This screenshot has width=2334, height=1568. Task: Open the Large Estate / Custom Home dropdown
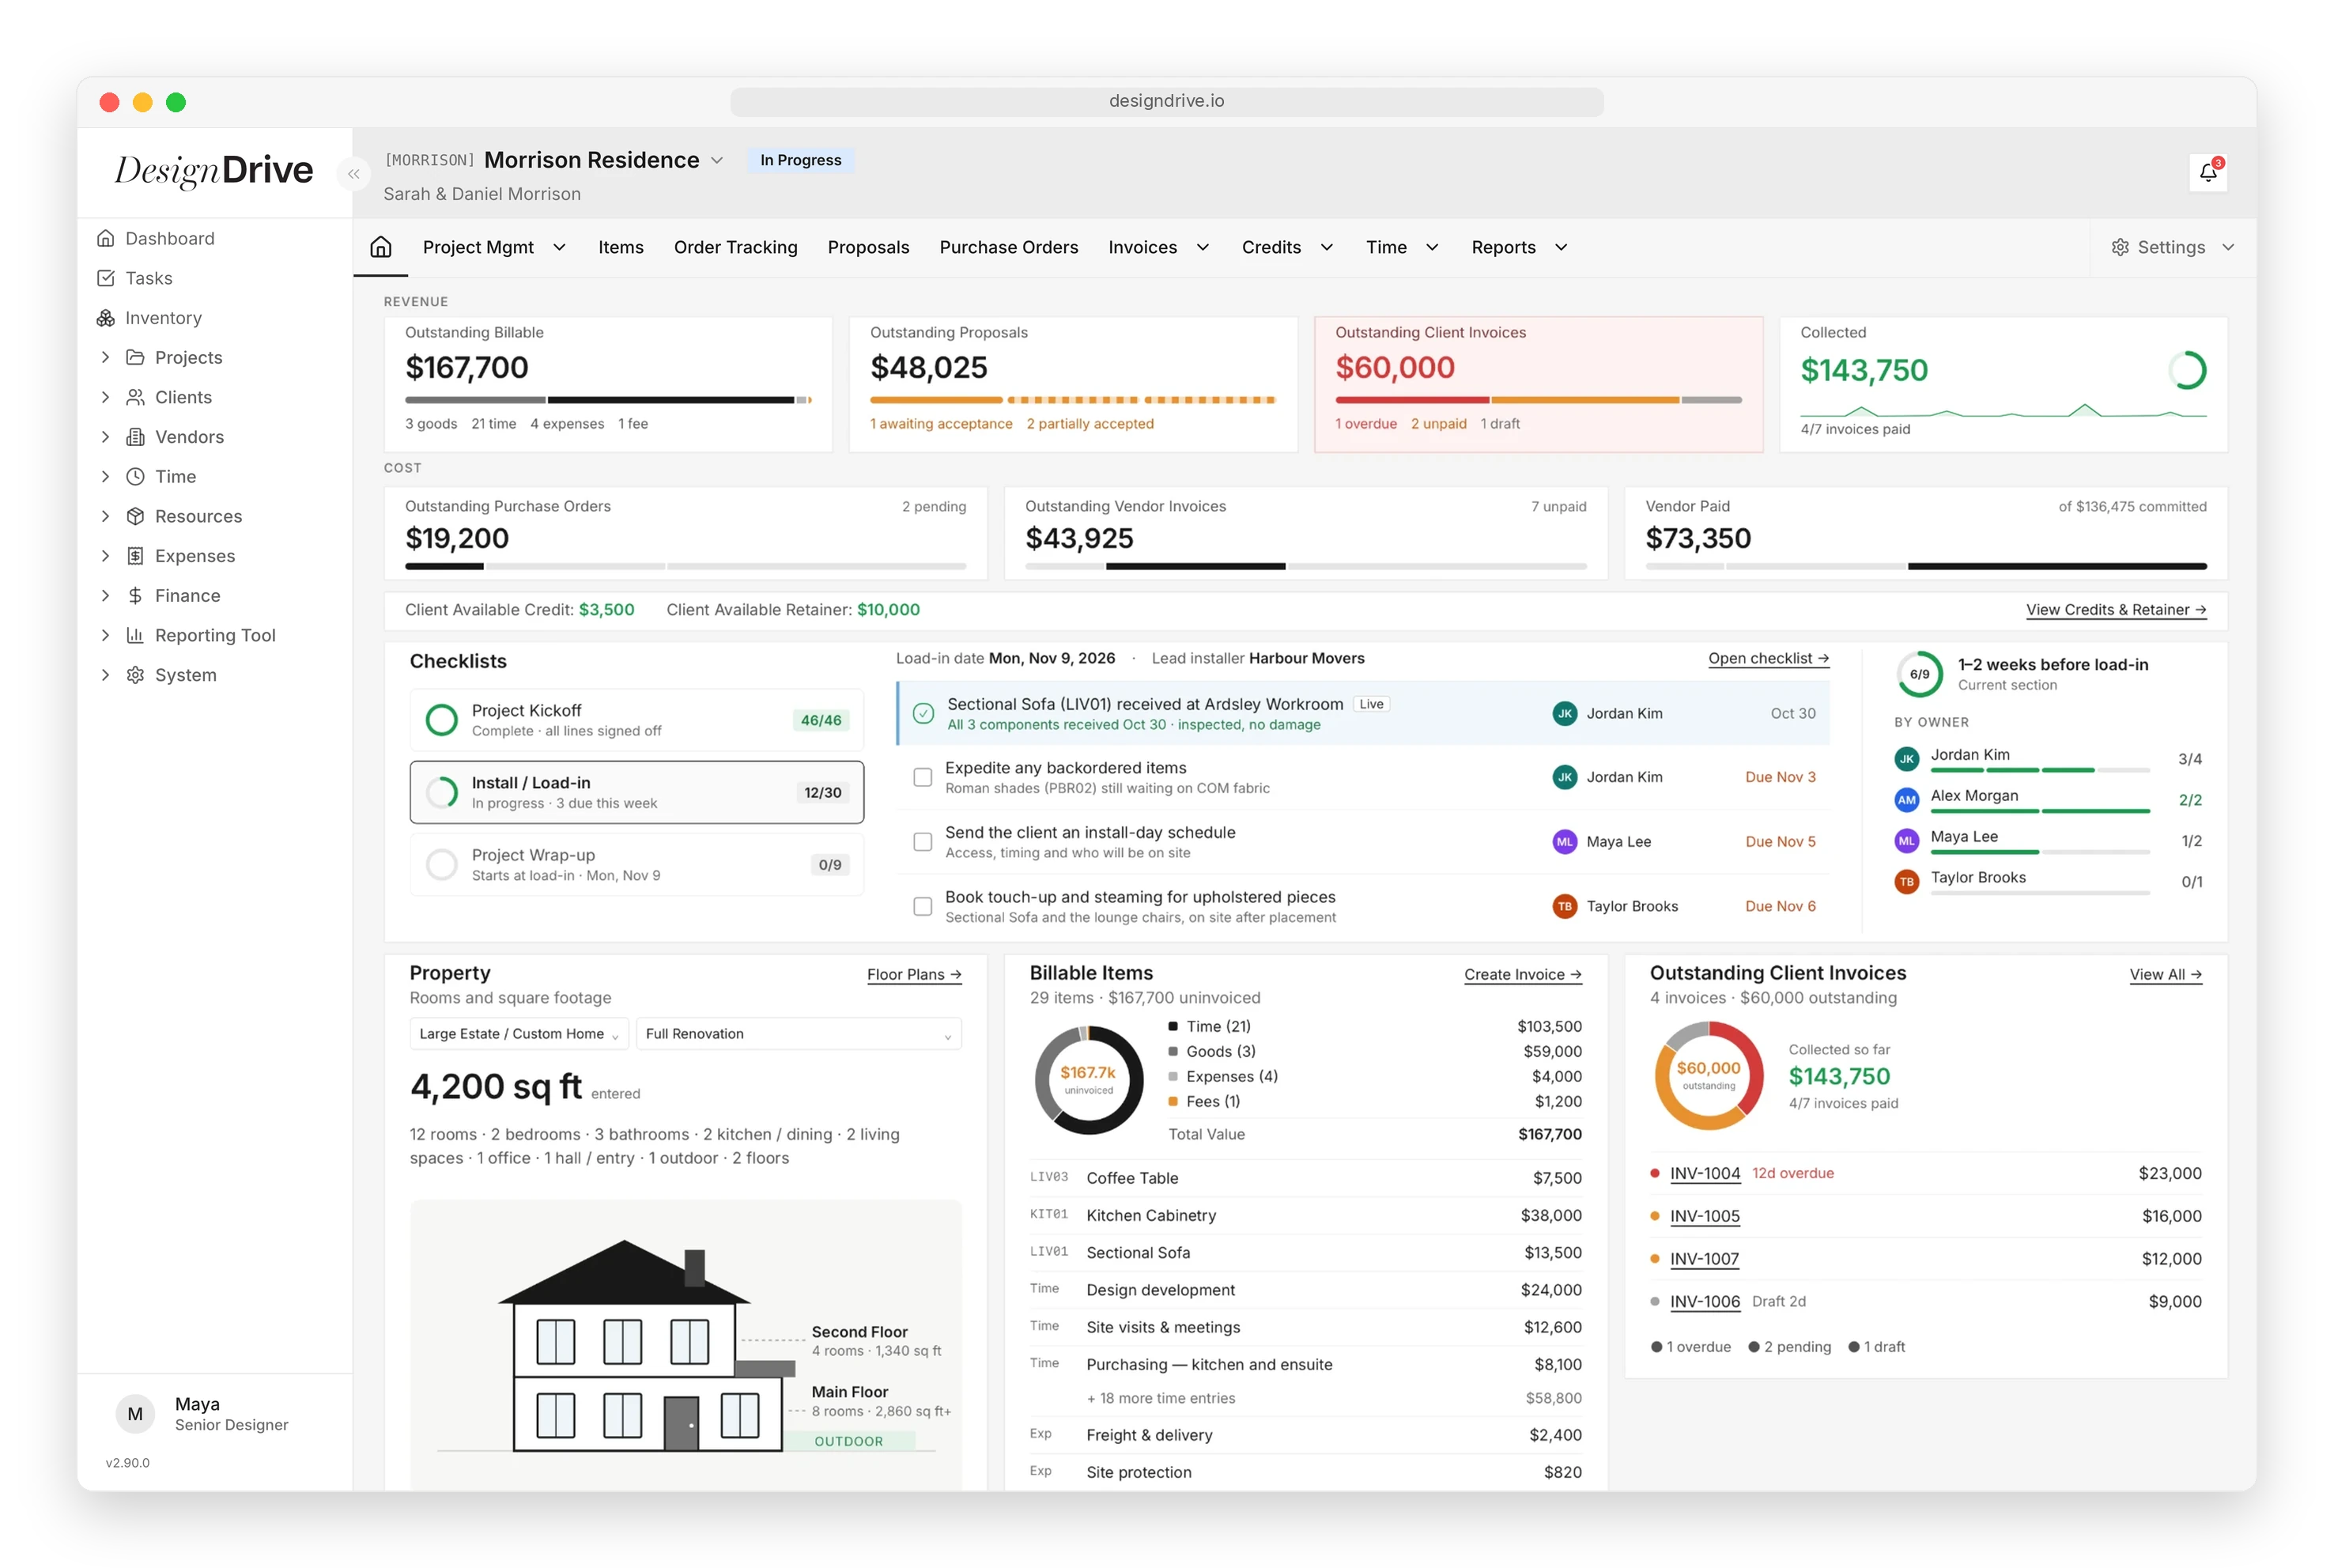(518, 1034)
